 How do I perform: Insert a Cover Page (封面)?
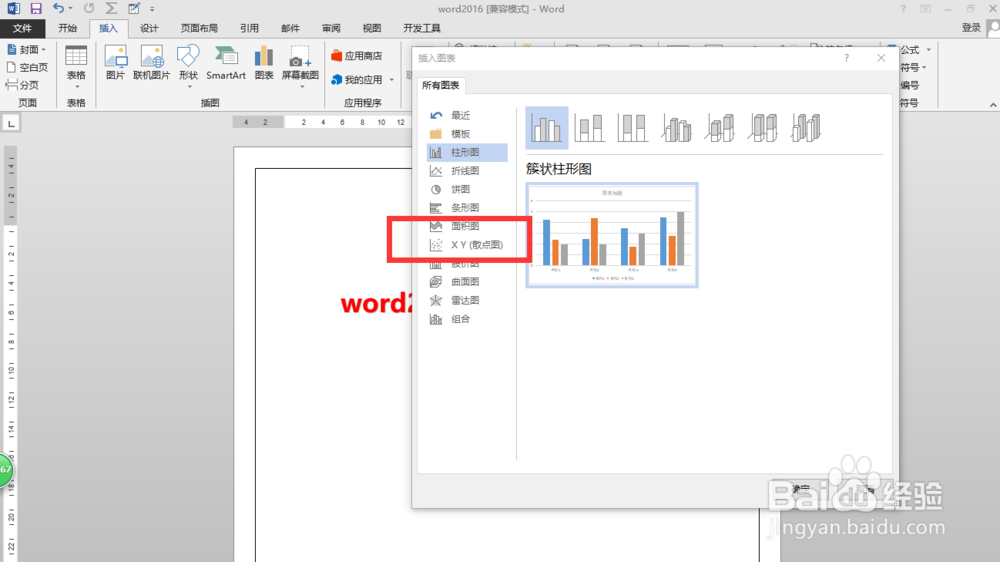(x=23, y=50)
